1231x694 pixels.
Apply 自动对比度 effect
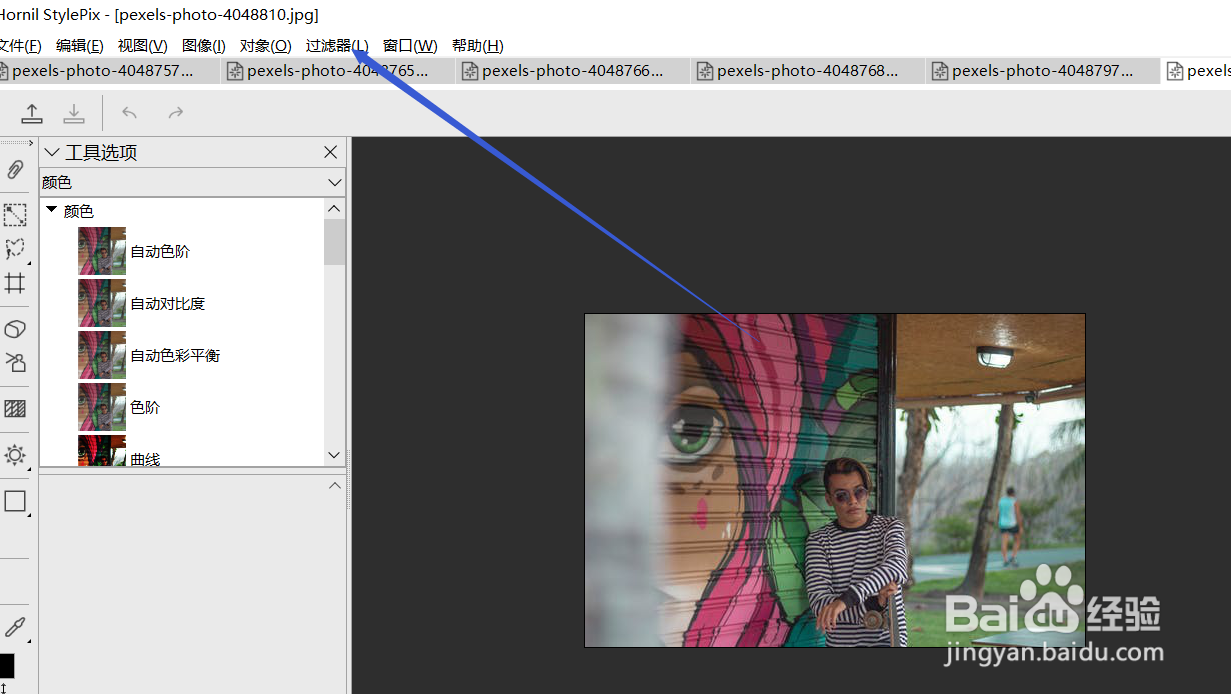point(167,304)
